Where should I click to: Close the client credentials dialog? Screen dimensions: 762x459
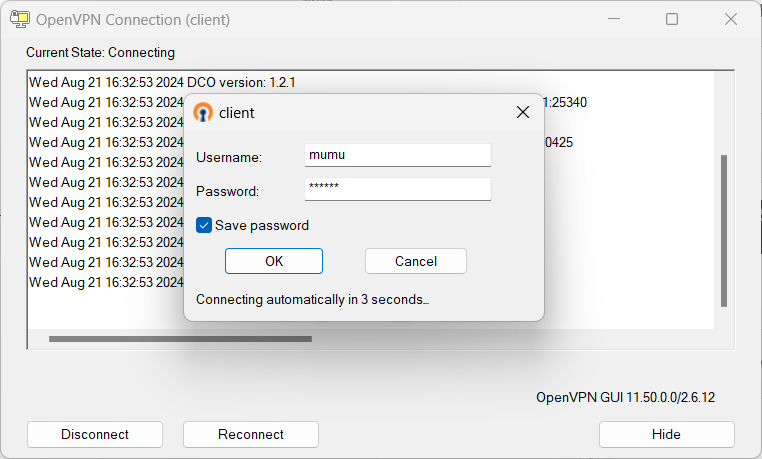[x=522, y=112]
